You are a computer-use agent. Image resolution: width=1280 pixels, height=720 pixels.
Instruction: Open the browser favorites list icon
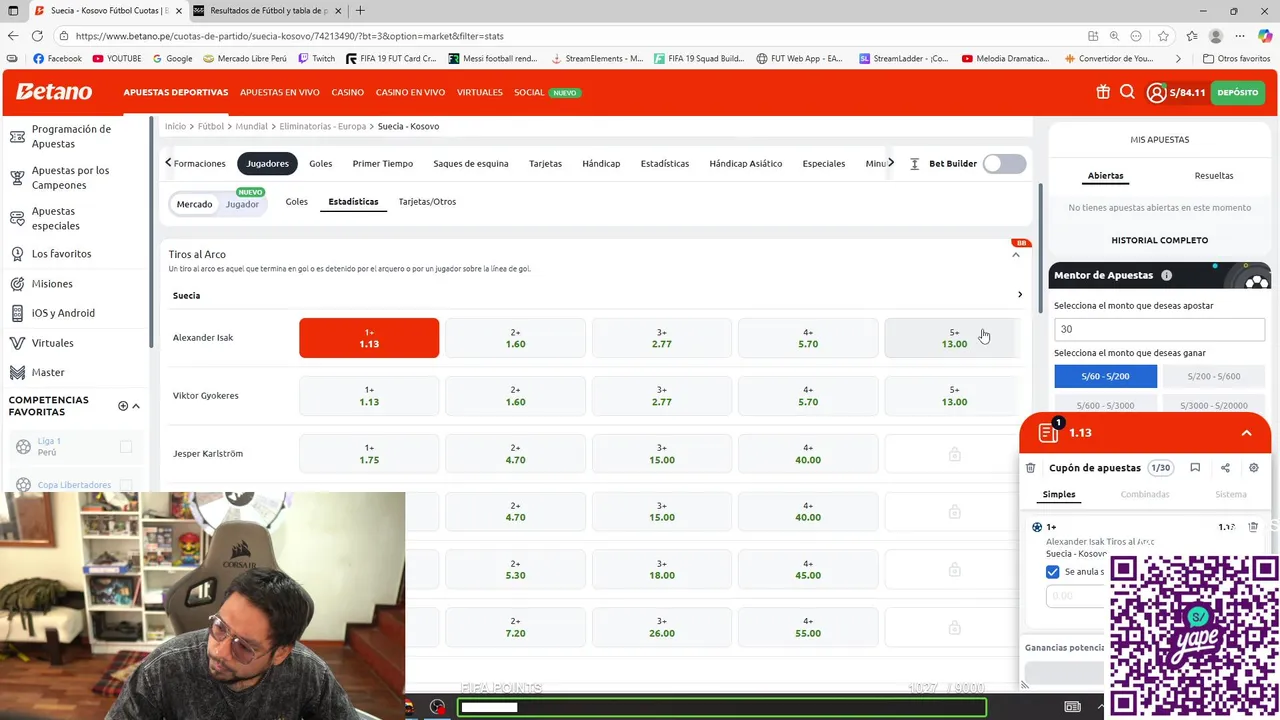[x=1191, y=36]
